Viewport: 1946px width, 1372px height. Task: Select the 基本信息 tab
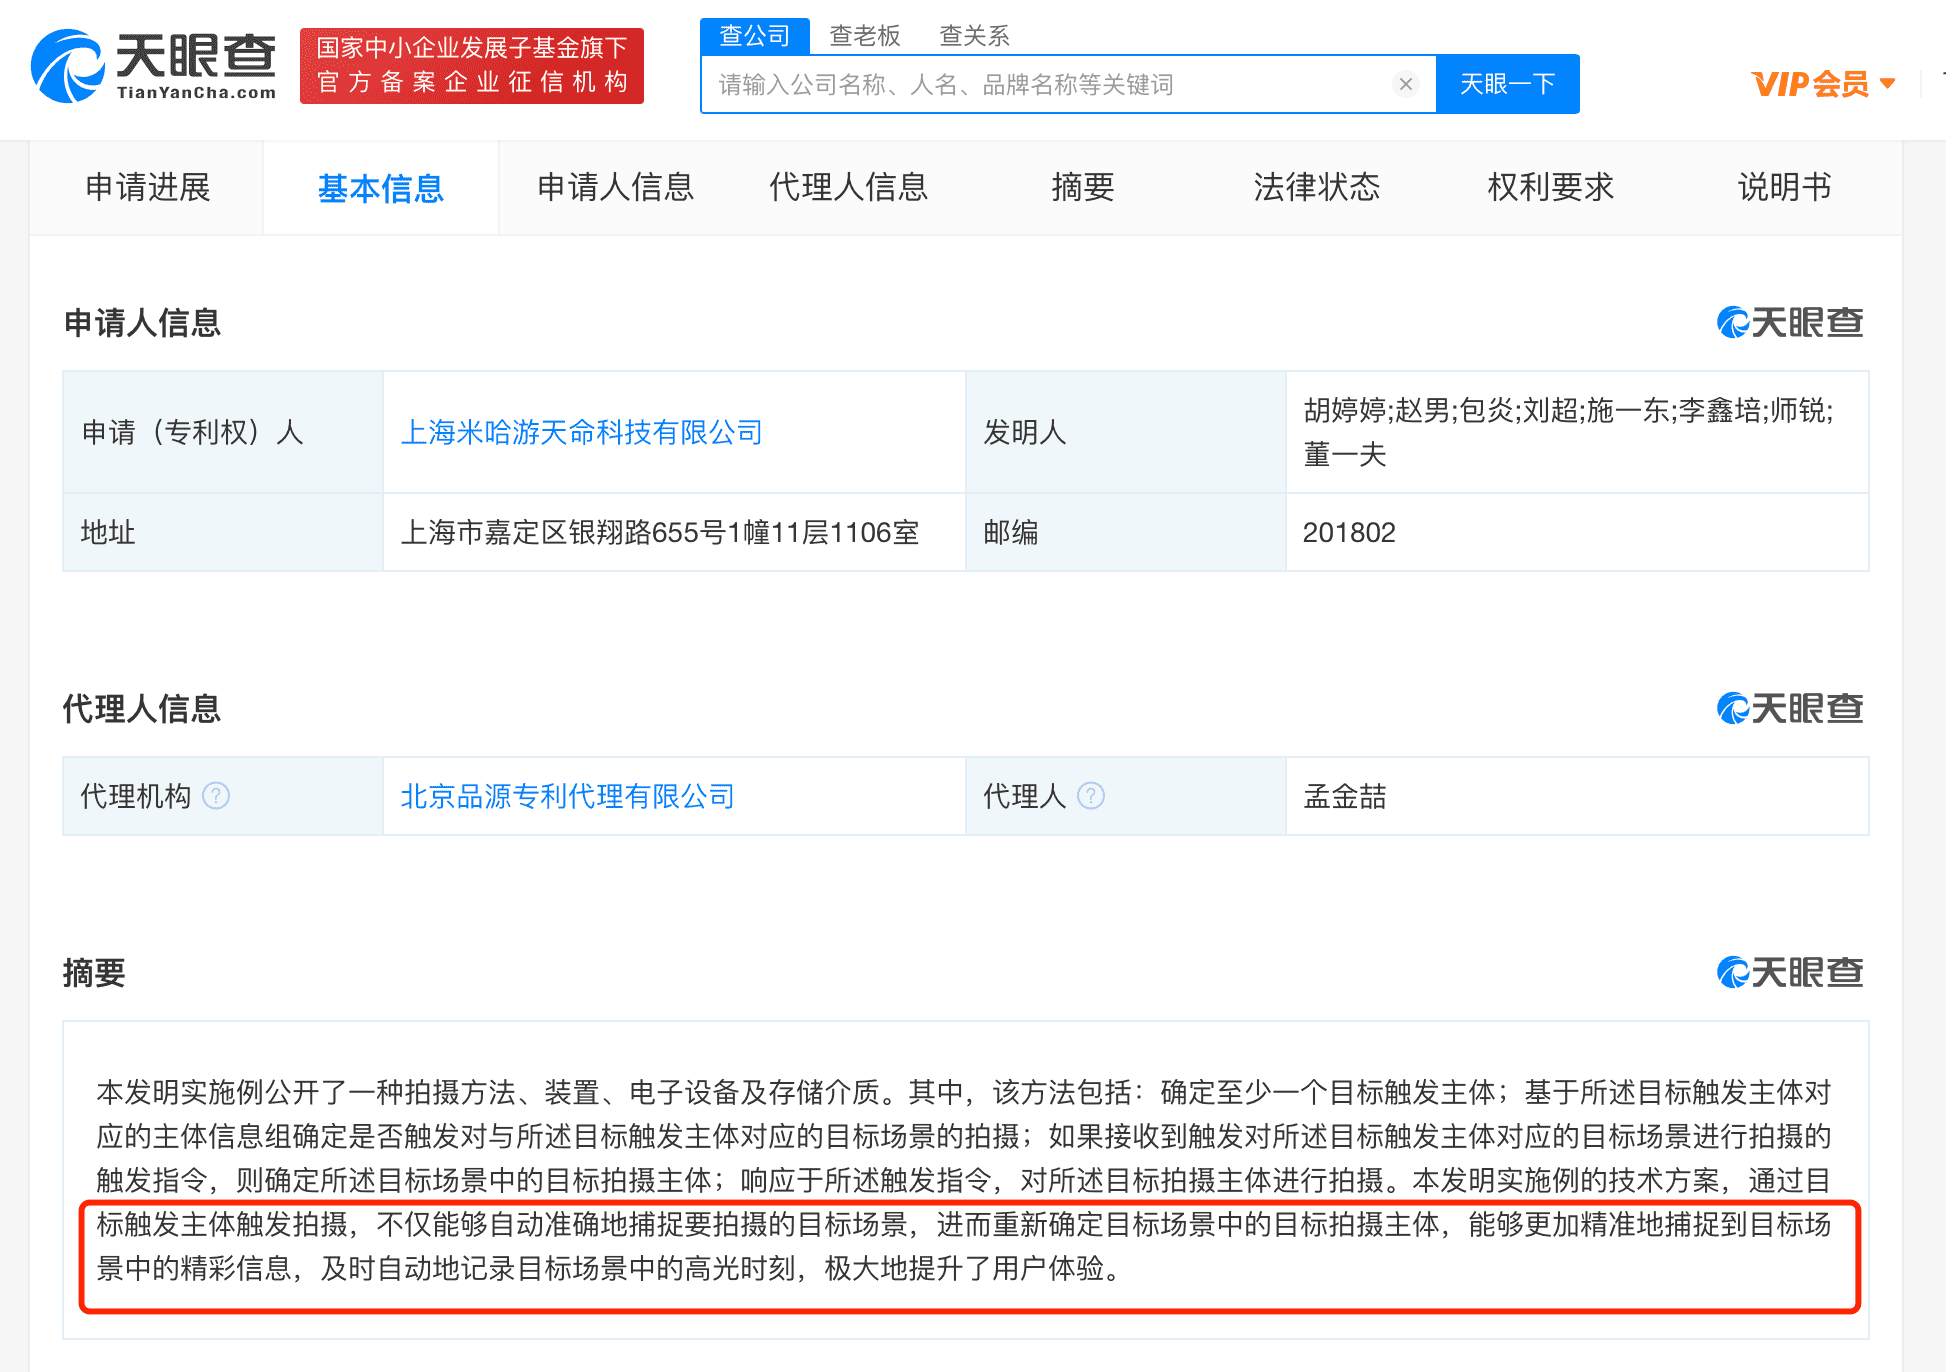pyautogui.click(x=381, y=187)
